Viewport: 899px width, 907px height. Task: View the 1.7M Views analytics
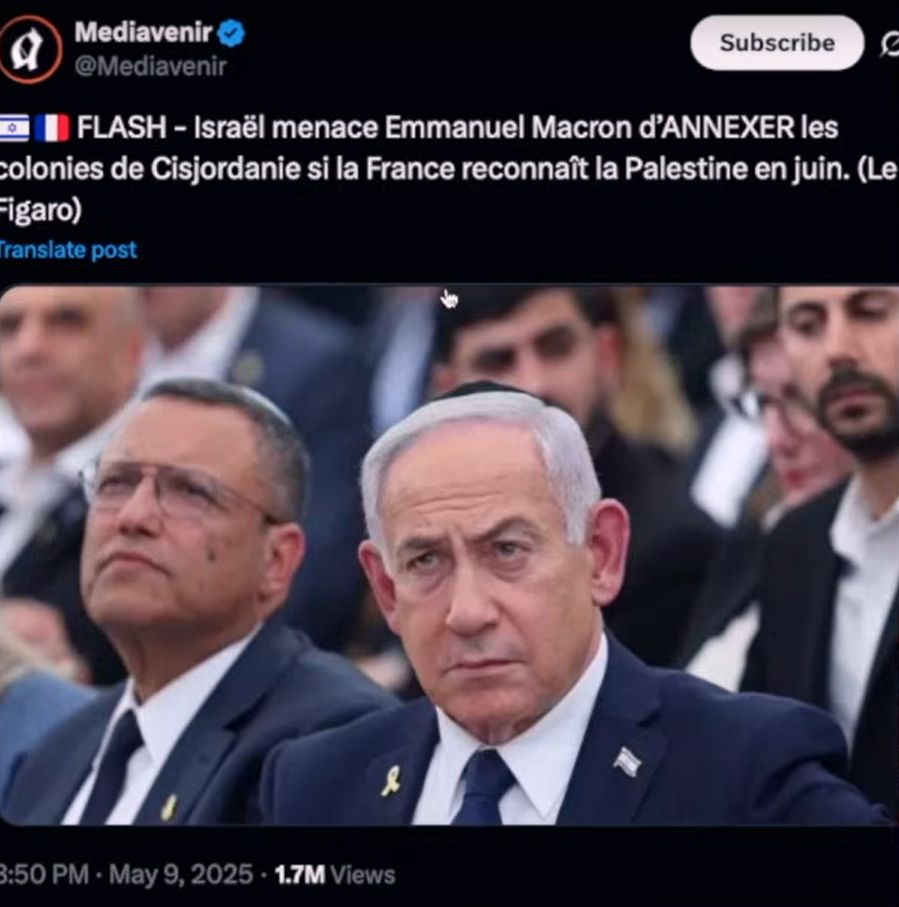click(x=334, y=874)
